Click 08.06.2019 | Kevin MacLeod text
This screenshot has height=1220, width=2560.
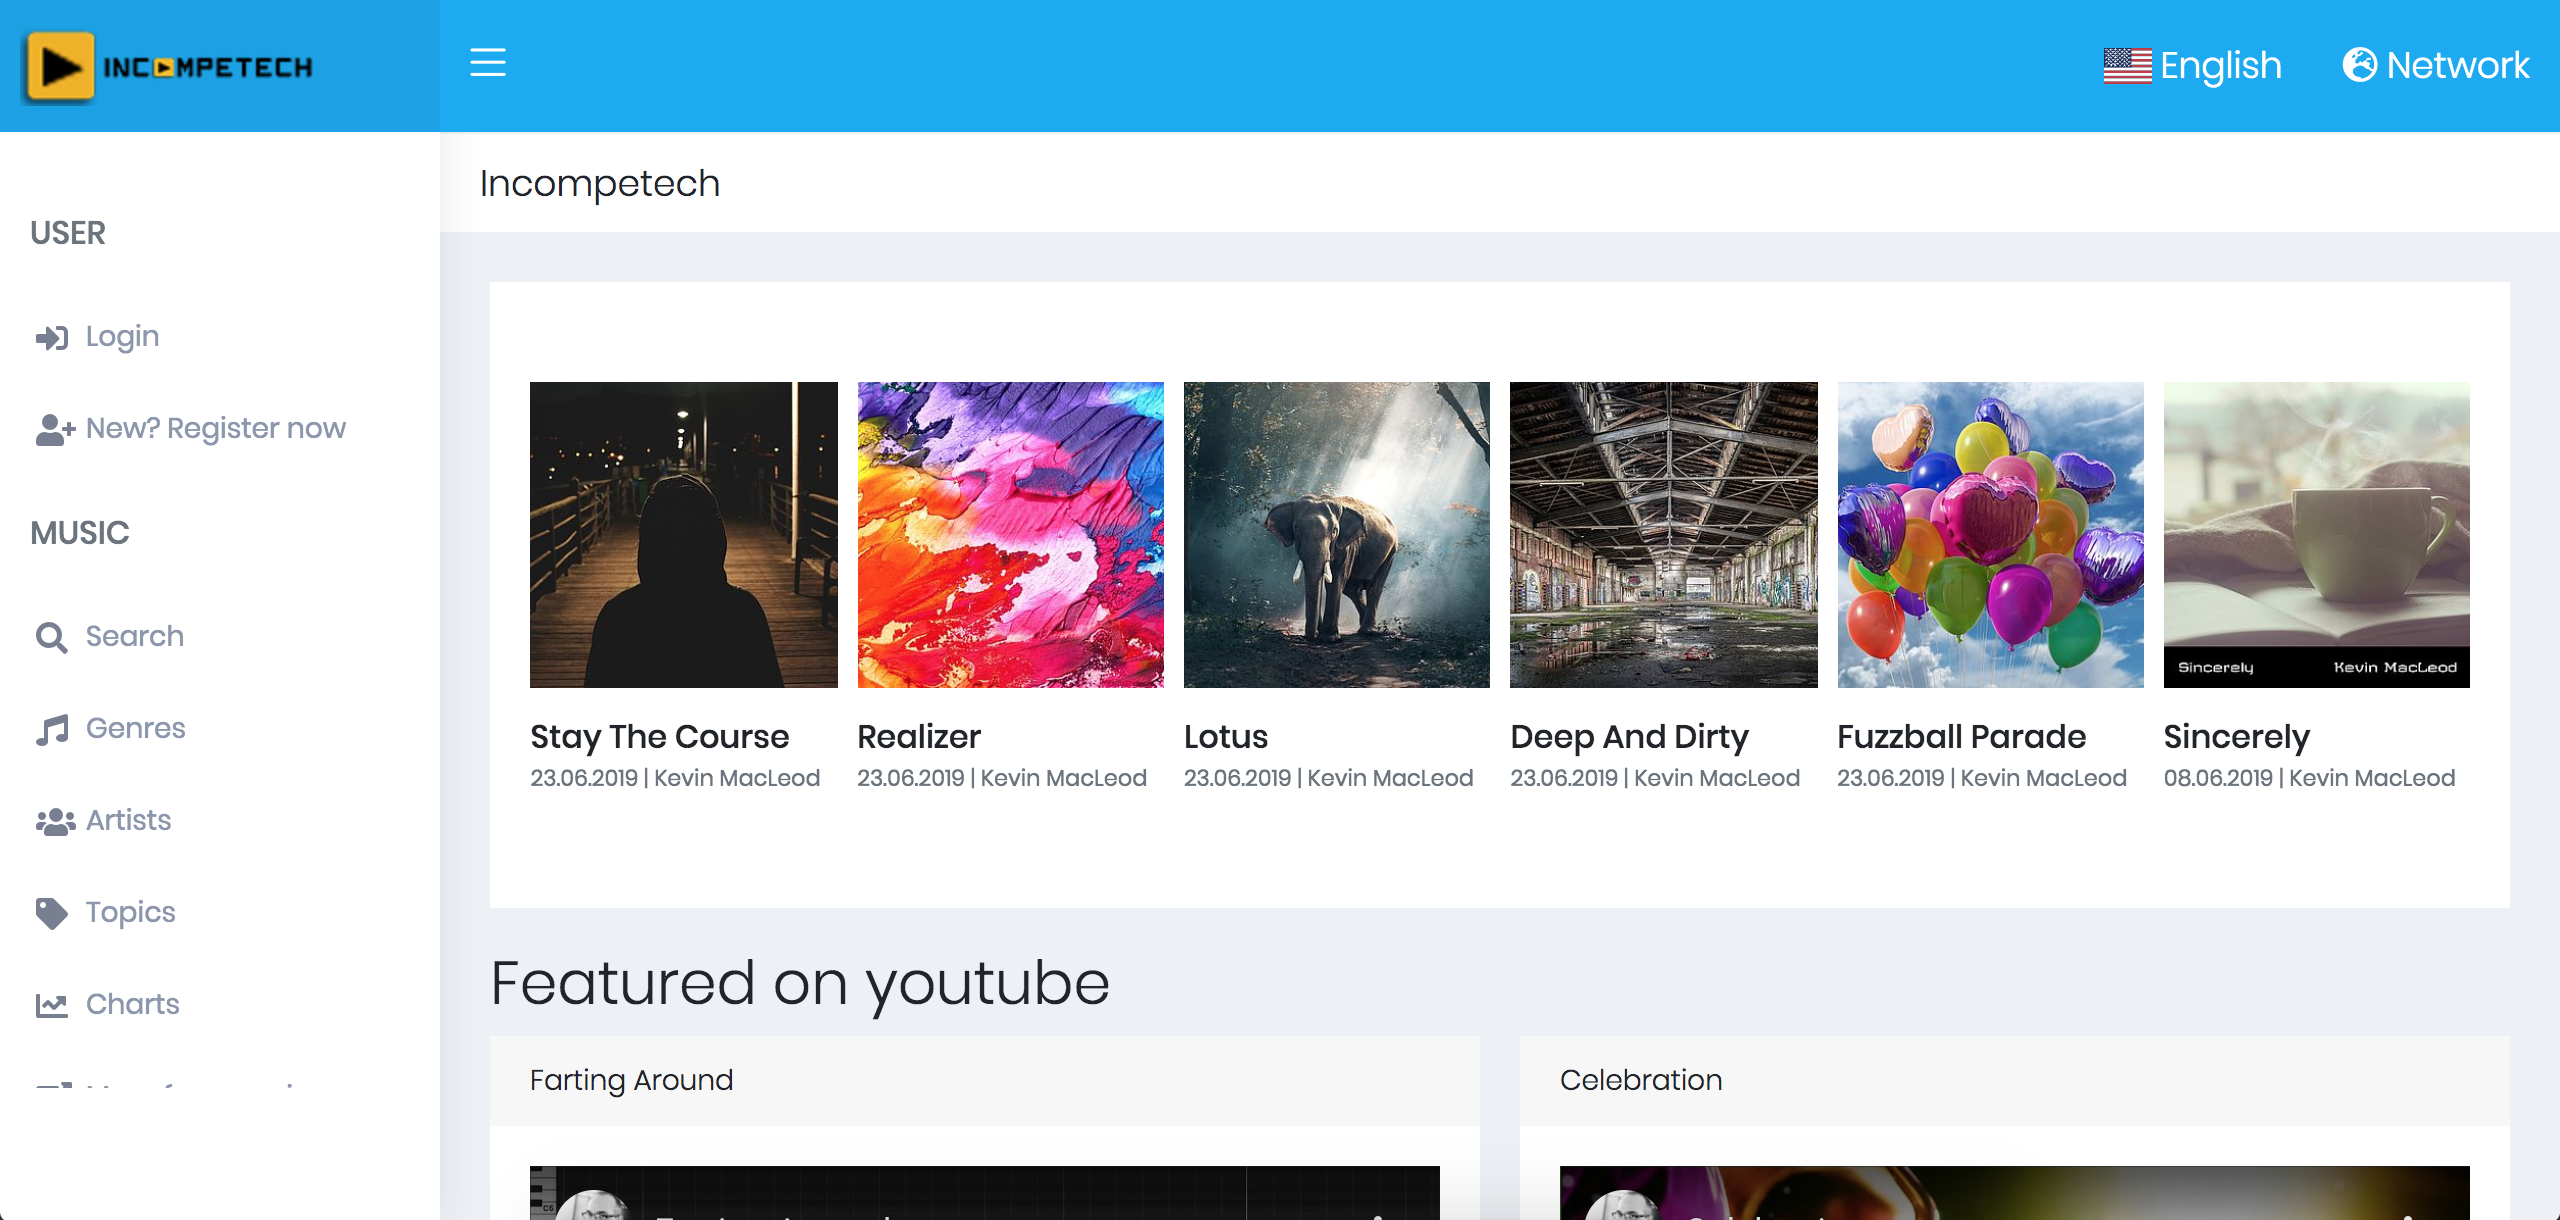(x=2310, y=779)
